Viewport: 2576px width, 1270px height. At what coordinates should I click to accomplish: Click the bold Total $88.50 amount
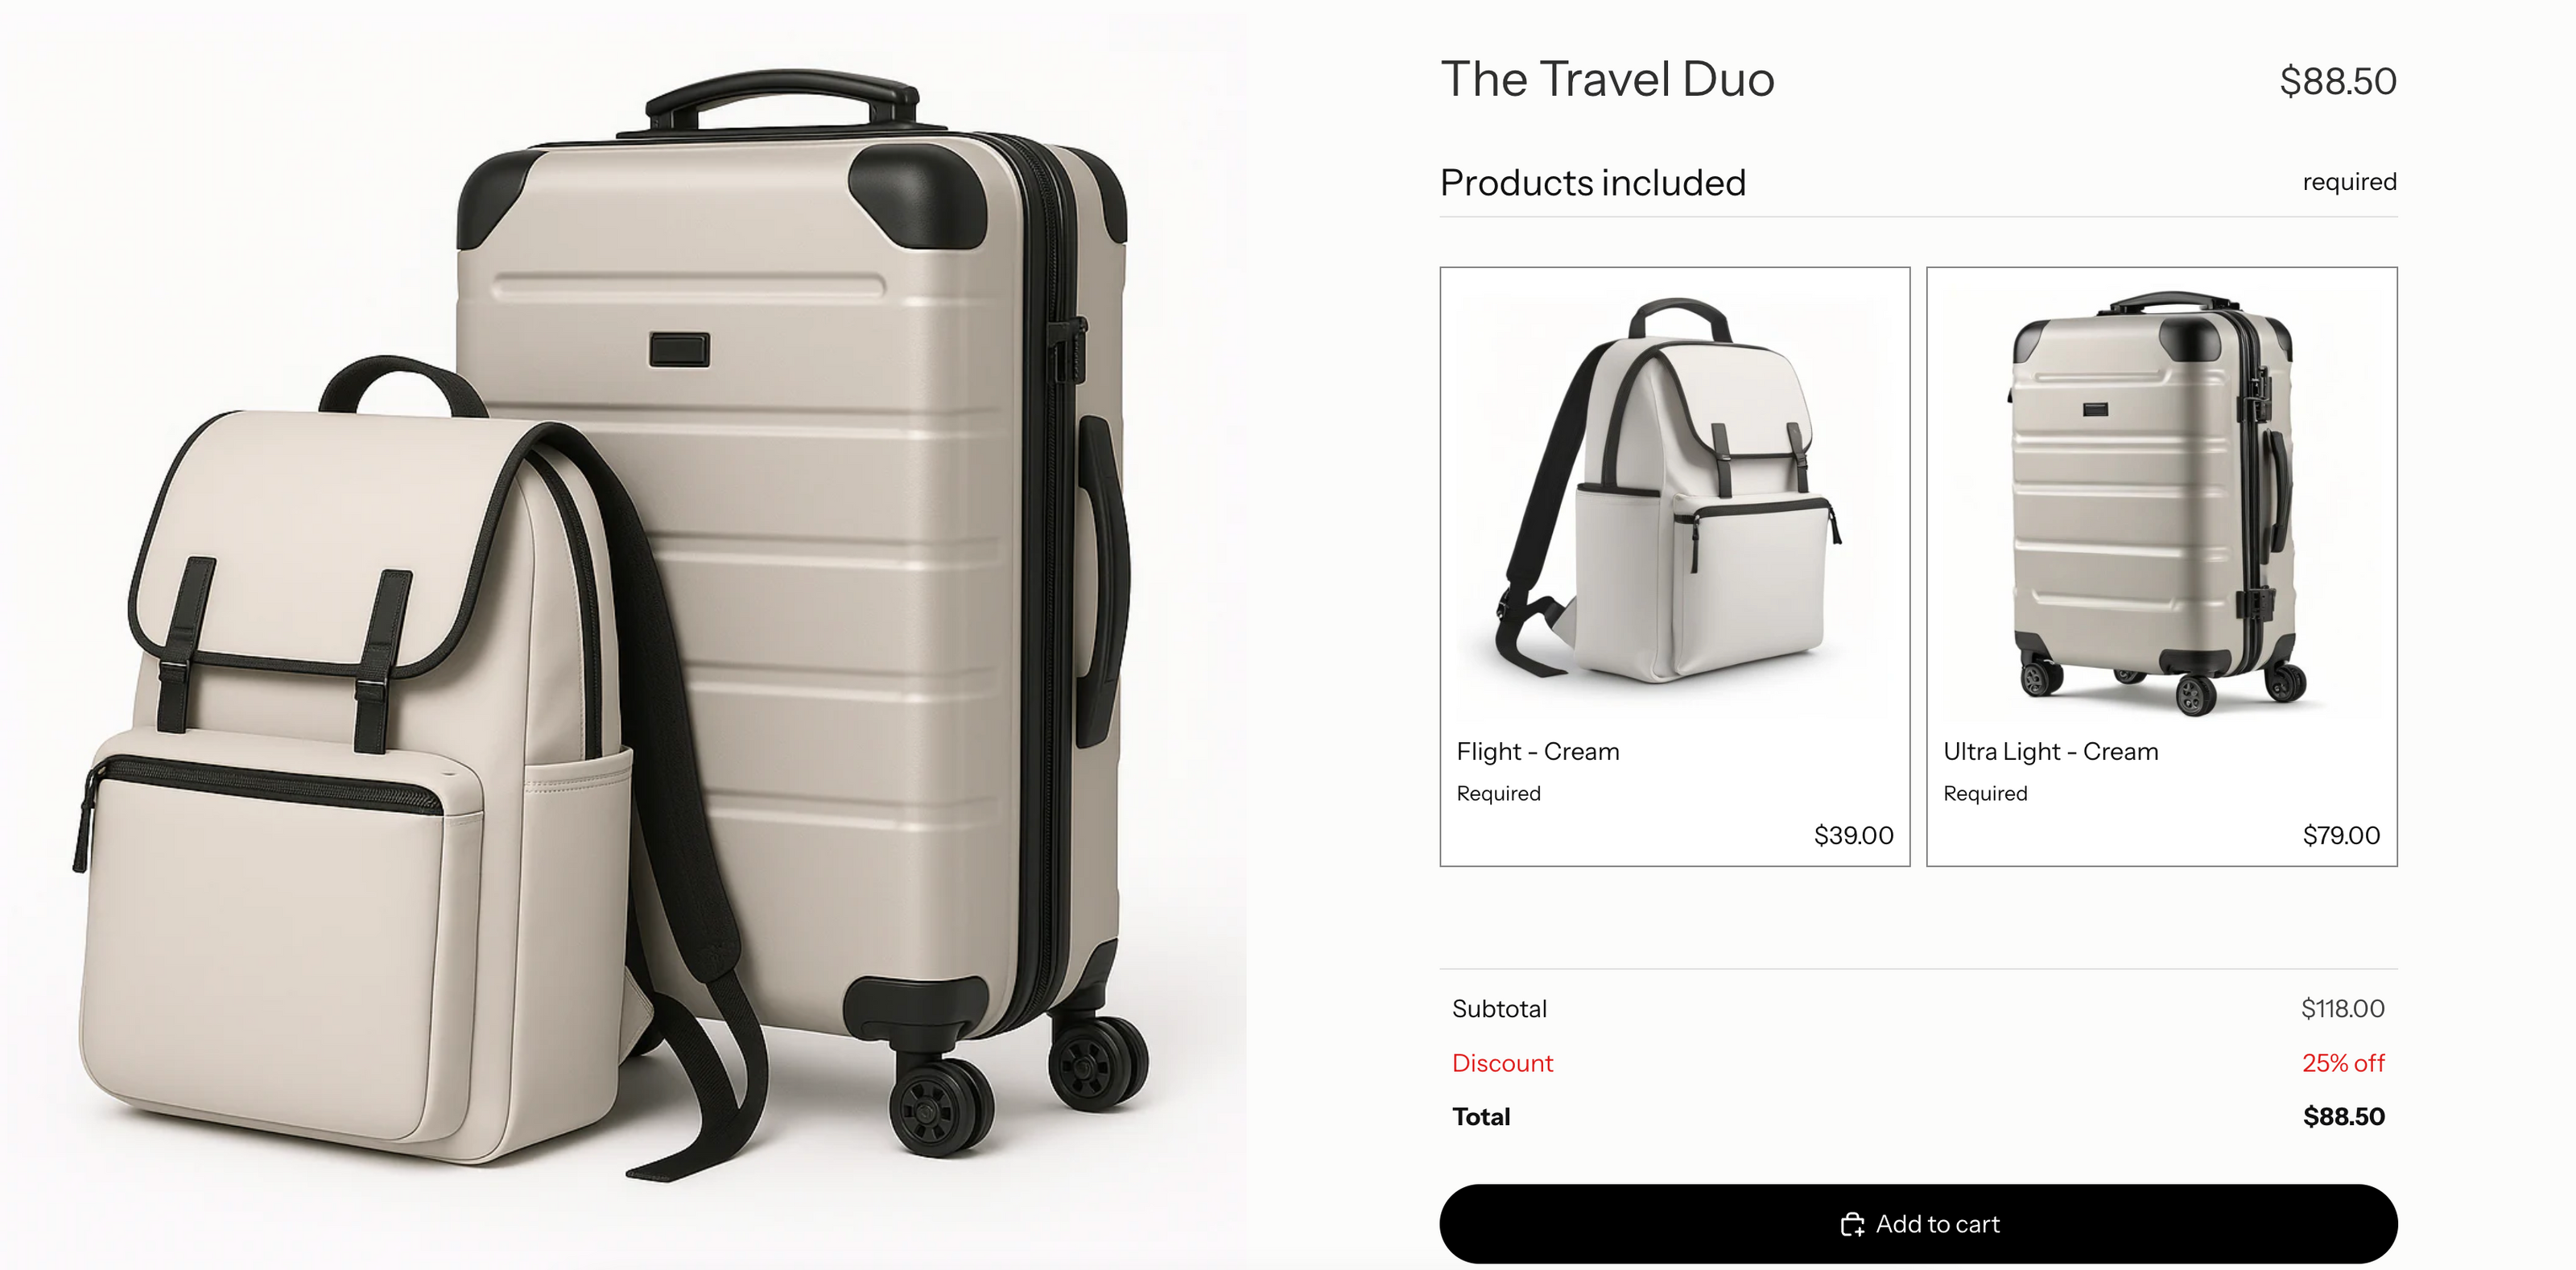pyautogui.click(x=2344, y=1117)
